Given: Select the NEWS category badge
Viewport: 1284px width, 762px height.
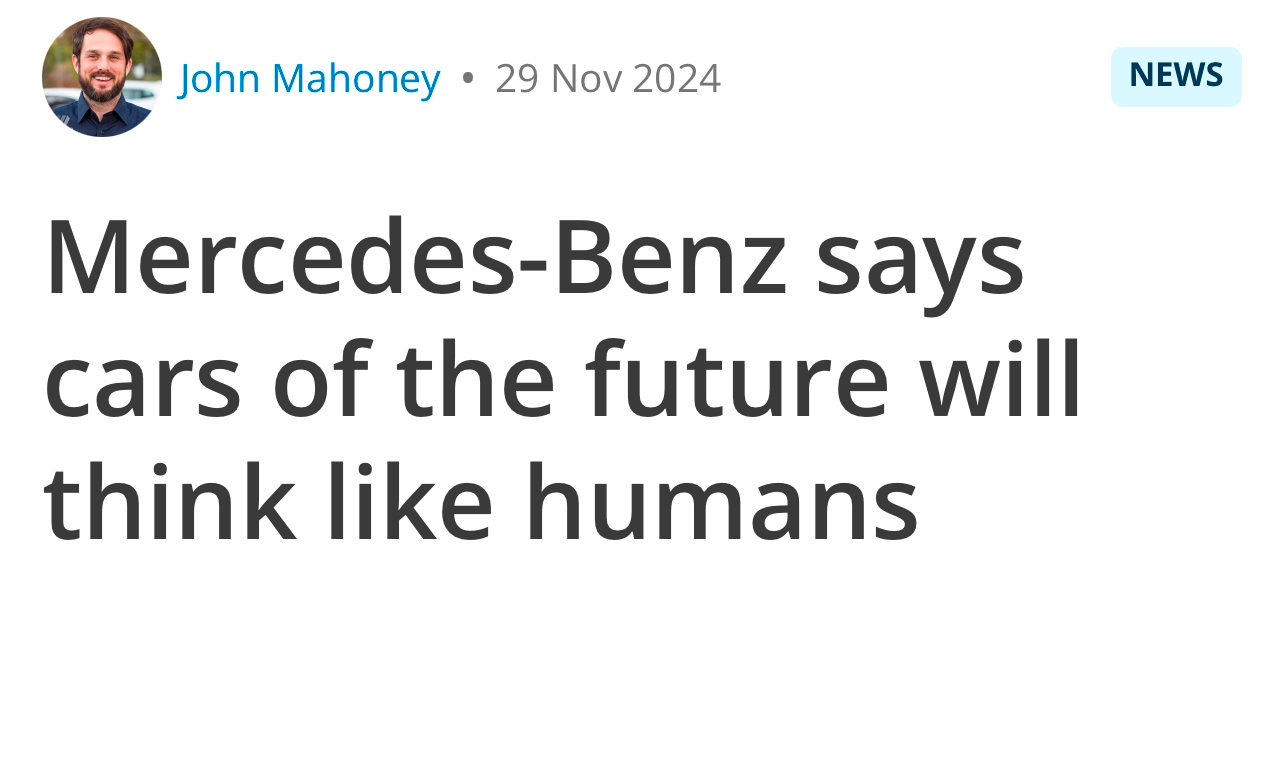Looking at the screenshot, I should click(1176, 76).
